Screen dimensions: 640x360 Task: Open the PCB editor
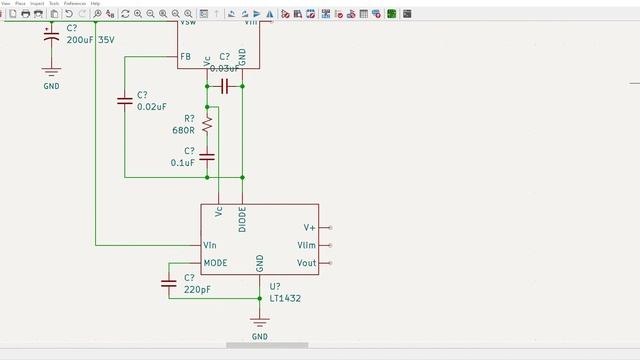[x=391, y=14]
